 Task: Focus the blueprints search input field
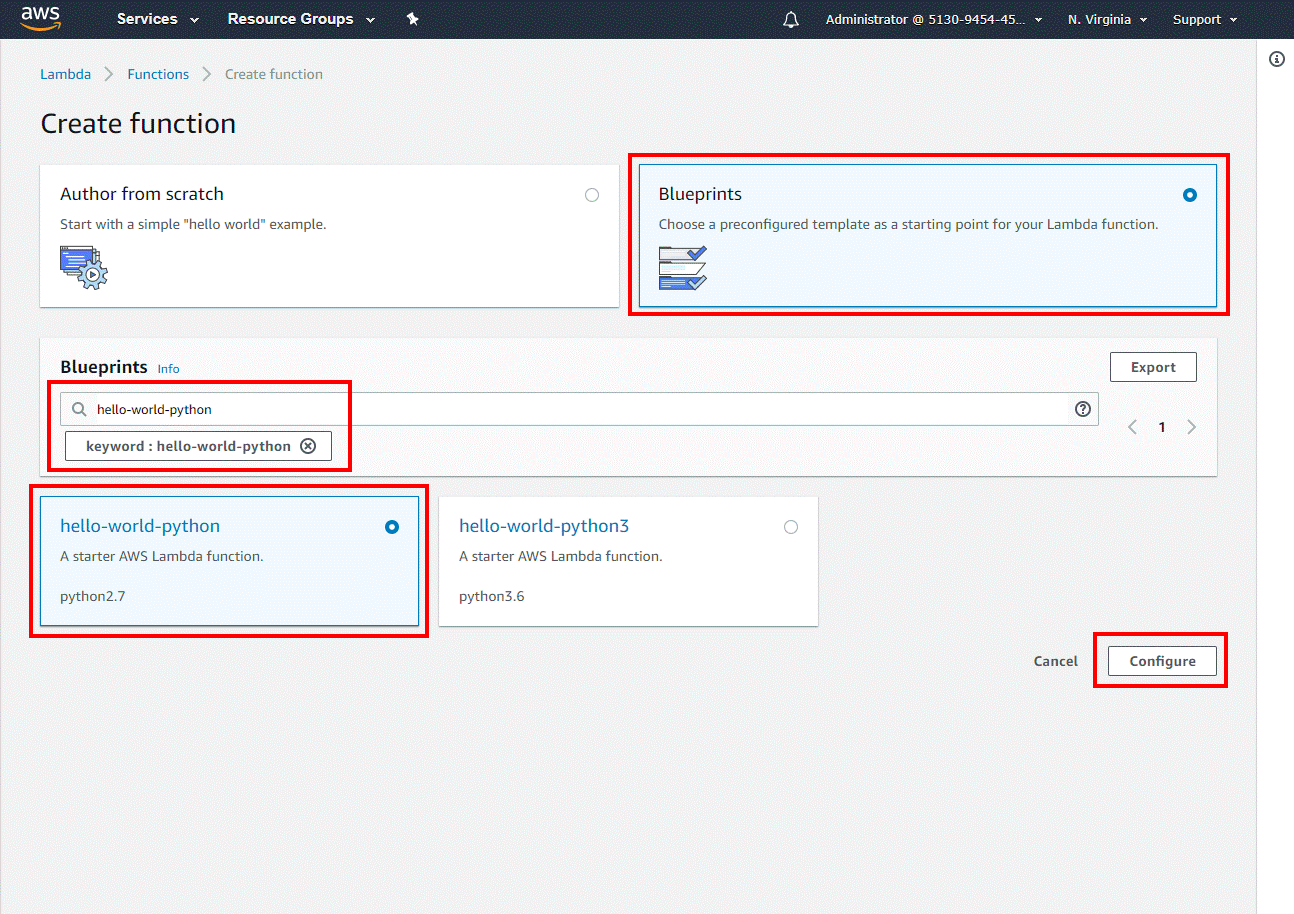[x=579, y=409]
